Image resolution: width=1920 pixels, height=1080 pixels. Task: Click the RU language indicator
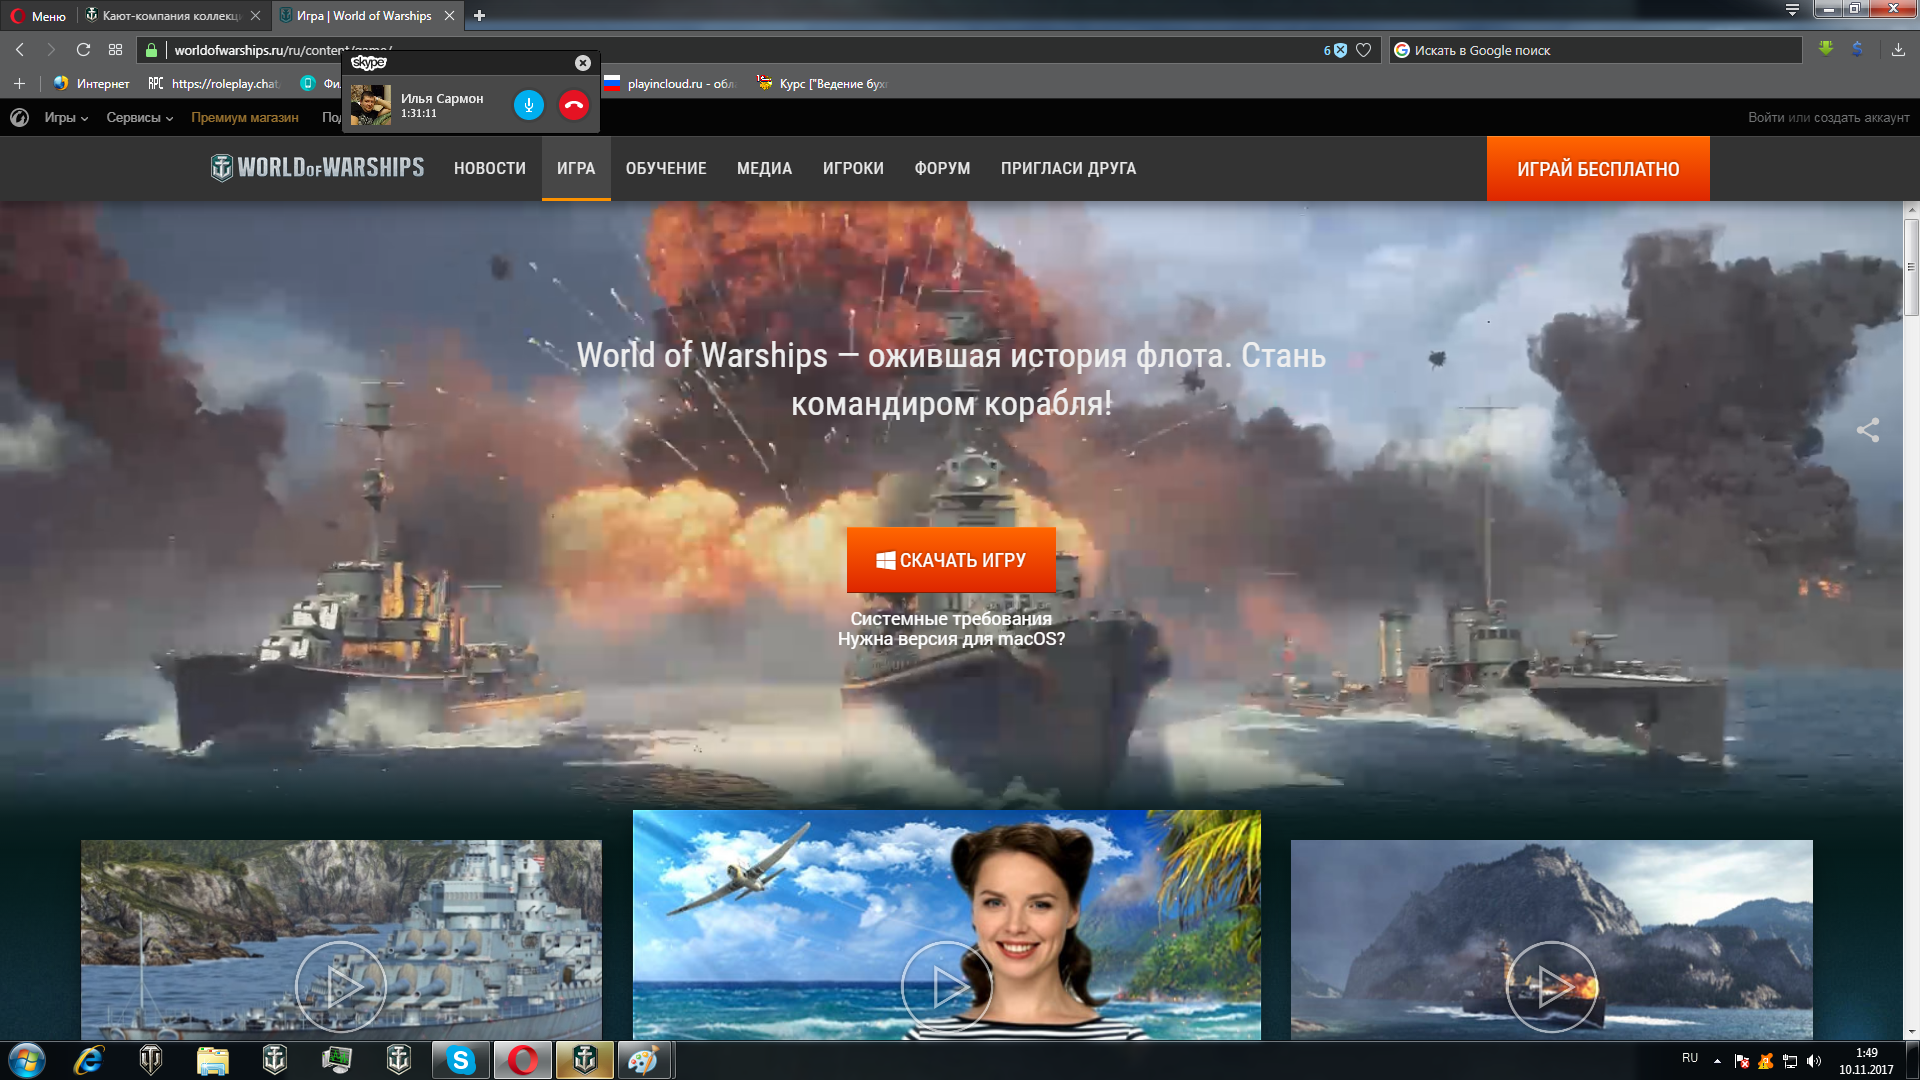[x=1690, y=1058]
